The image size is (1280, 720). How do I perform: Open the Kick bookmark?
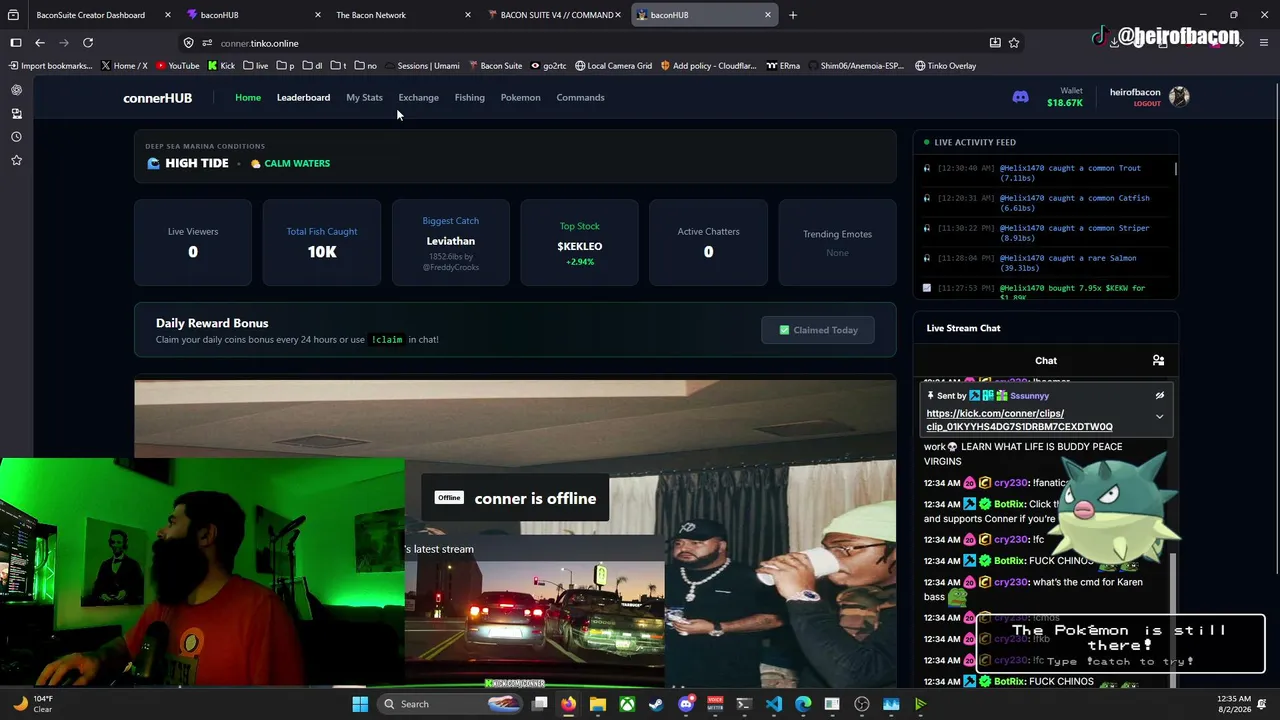(221, 66)
